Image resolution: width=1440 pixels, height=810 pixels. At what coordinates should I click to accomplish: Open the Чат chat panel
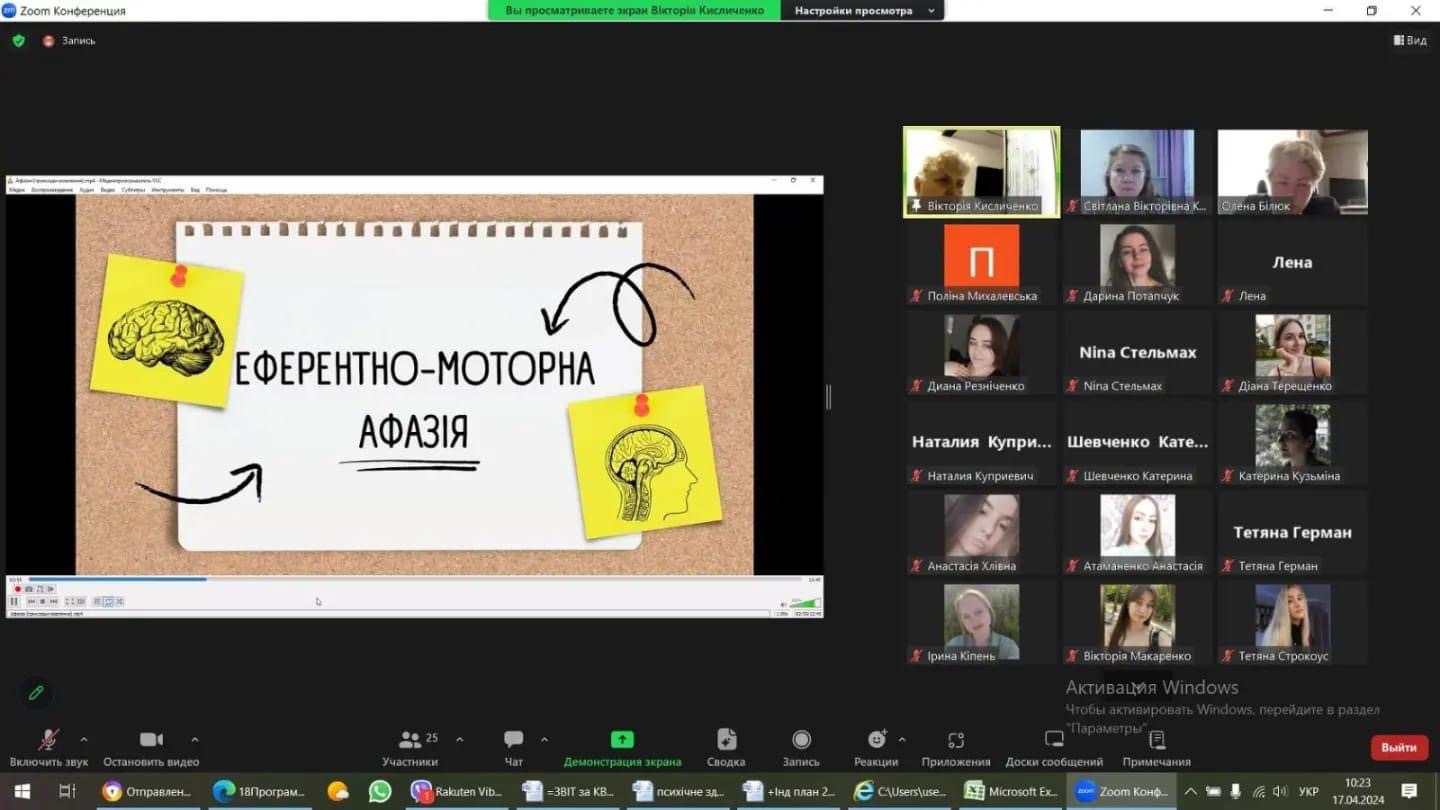coord(513,748)
